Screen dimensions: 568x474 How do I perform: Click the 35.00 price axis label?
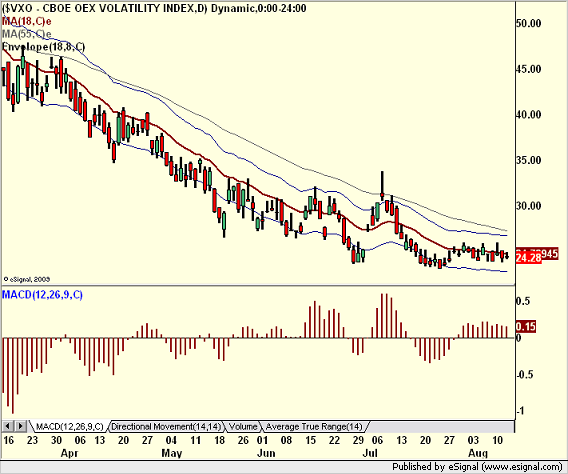coord(529,160)
